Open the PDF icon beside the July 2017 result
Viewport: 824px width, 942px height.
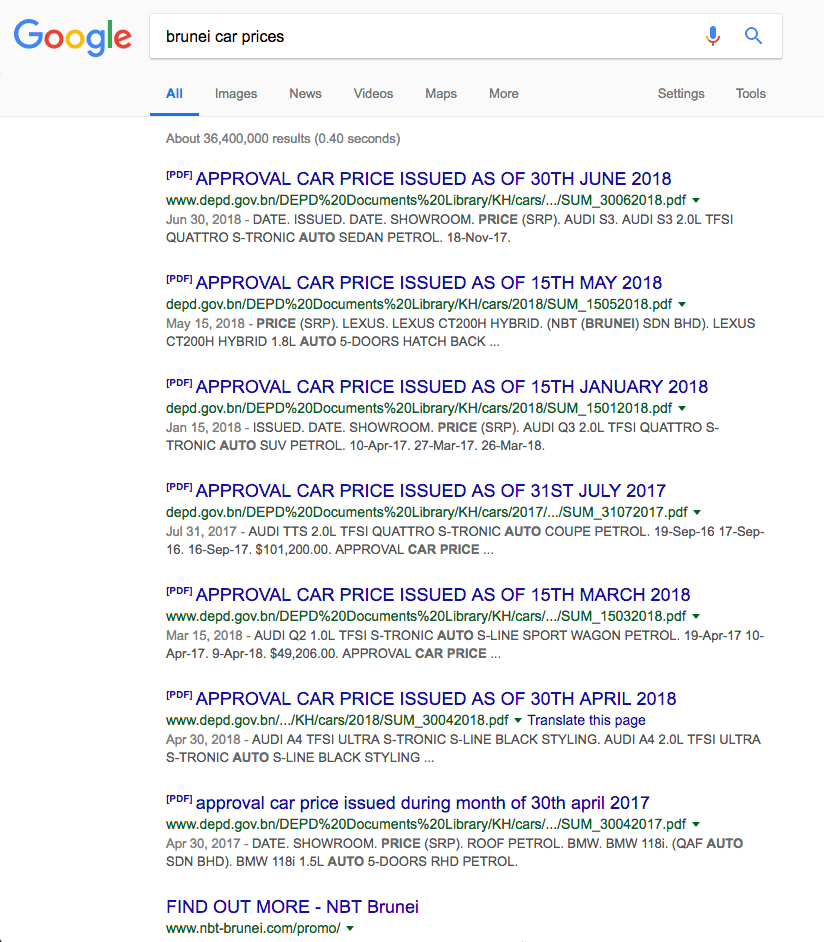point(178,485)
